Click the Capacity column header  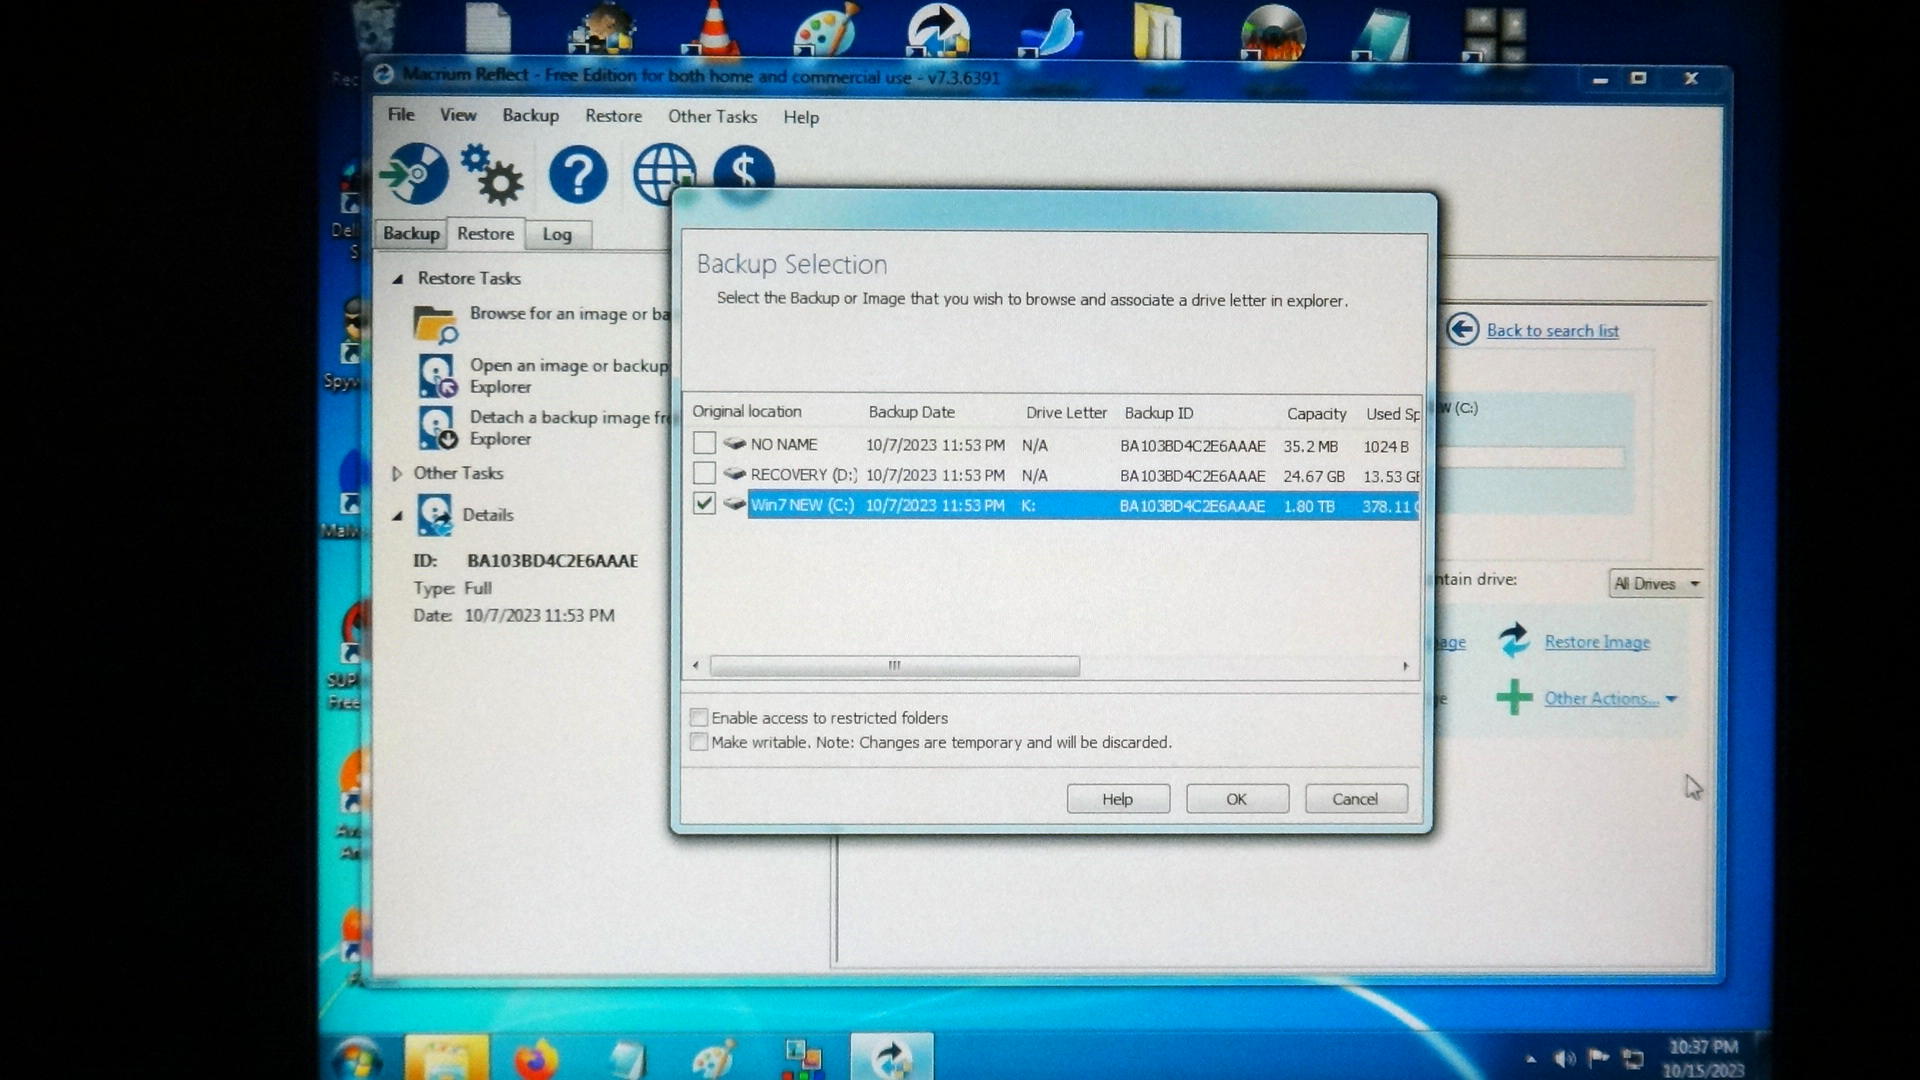(1316, 413)
